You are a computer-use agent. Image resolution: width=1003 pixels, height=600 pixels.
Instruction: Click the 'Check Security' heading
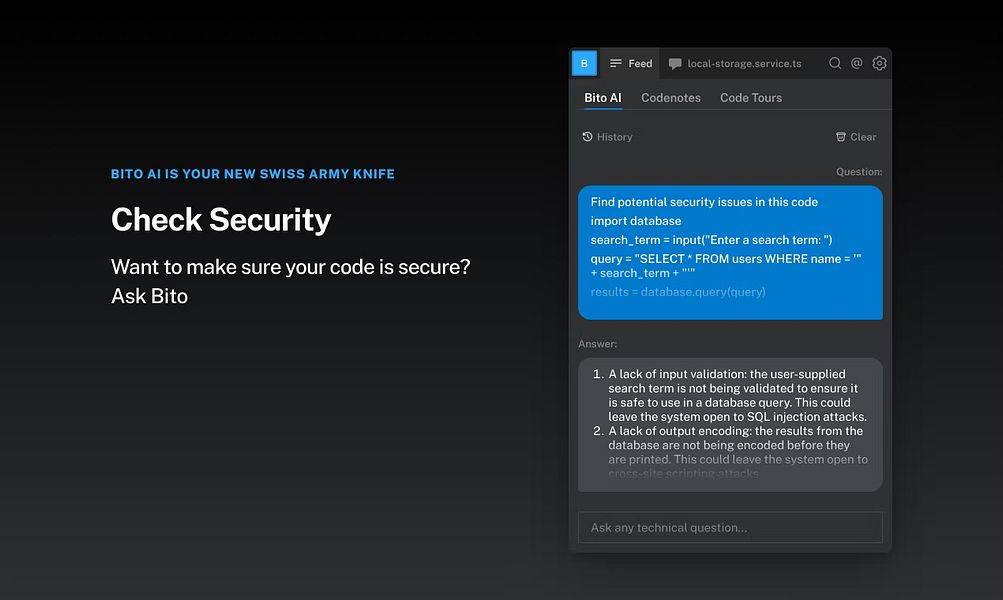[x=221, y=219]
